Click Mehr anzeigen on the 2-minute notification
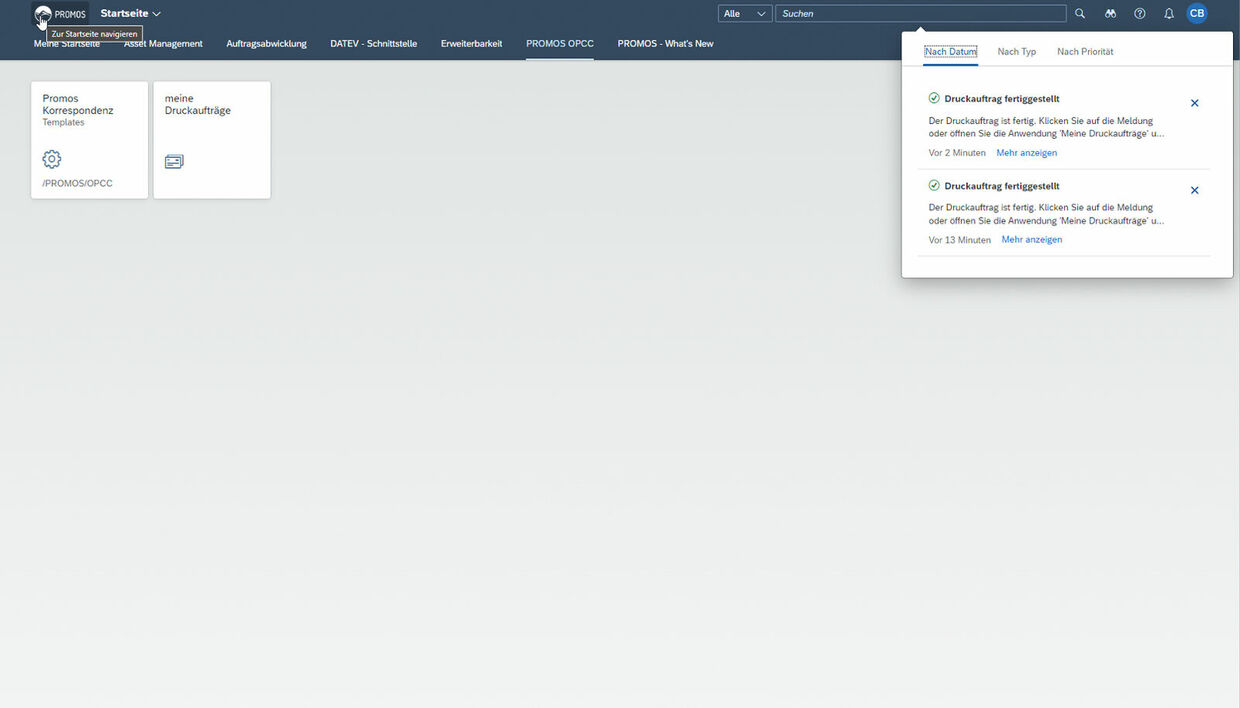 (1026, 153)
